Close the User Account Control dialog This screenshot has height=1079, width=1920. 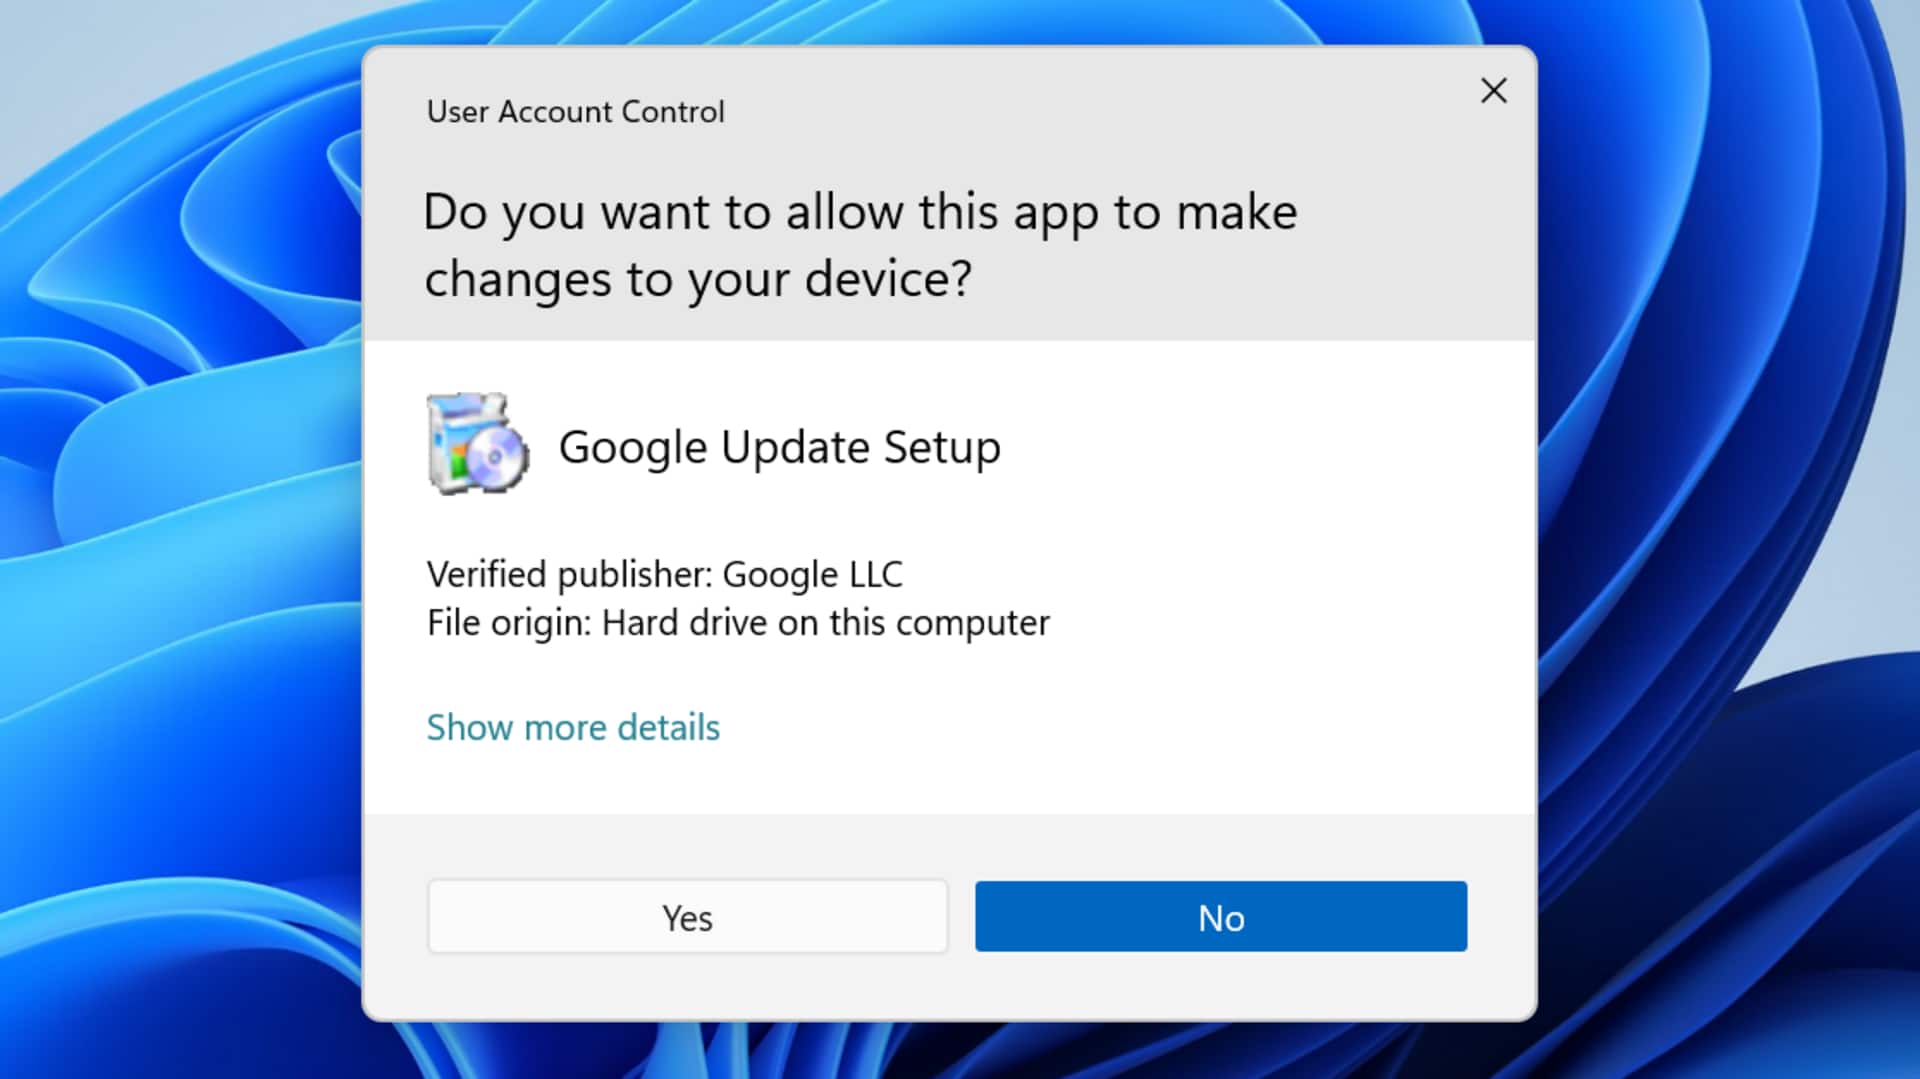[1493, 91]
